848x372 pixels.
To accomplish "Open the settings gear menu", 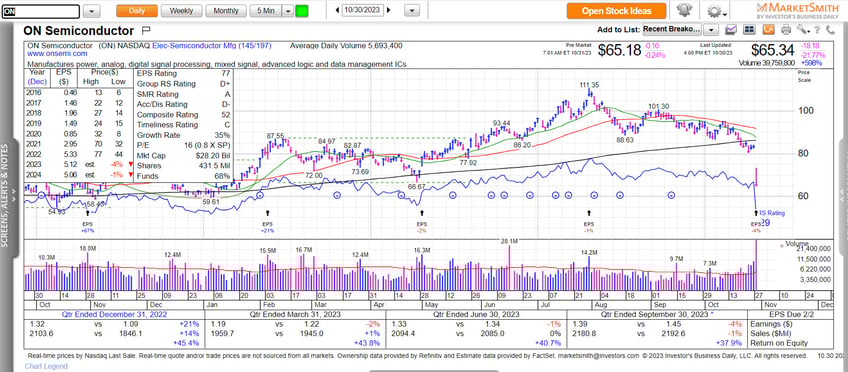I will click(713, 11).
